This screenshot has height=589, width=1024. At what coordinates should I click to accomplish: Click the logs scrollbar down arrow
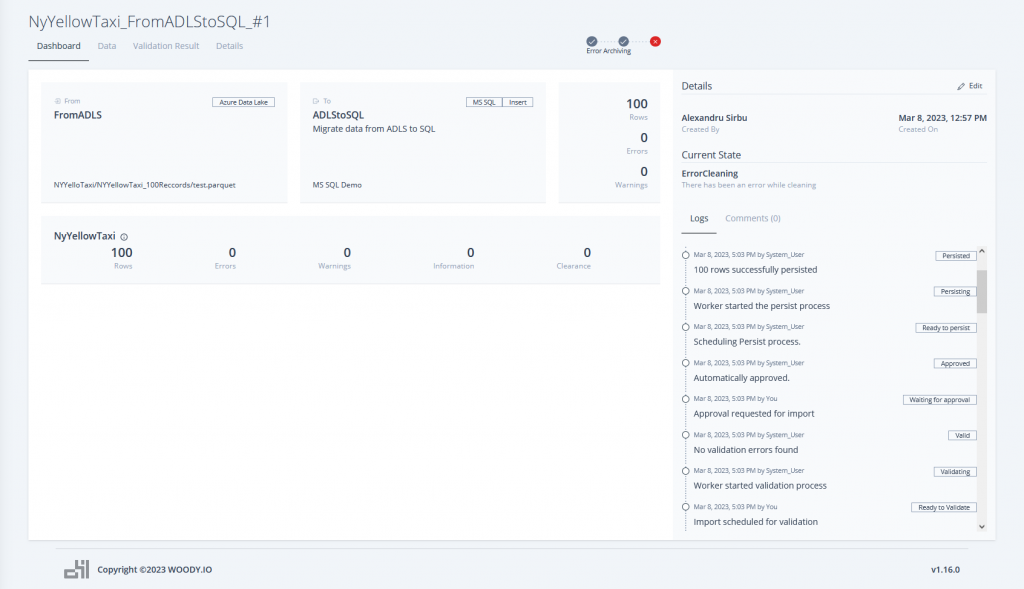[981, 526]
